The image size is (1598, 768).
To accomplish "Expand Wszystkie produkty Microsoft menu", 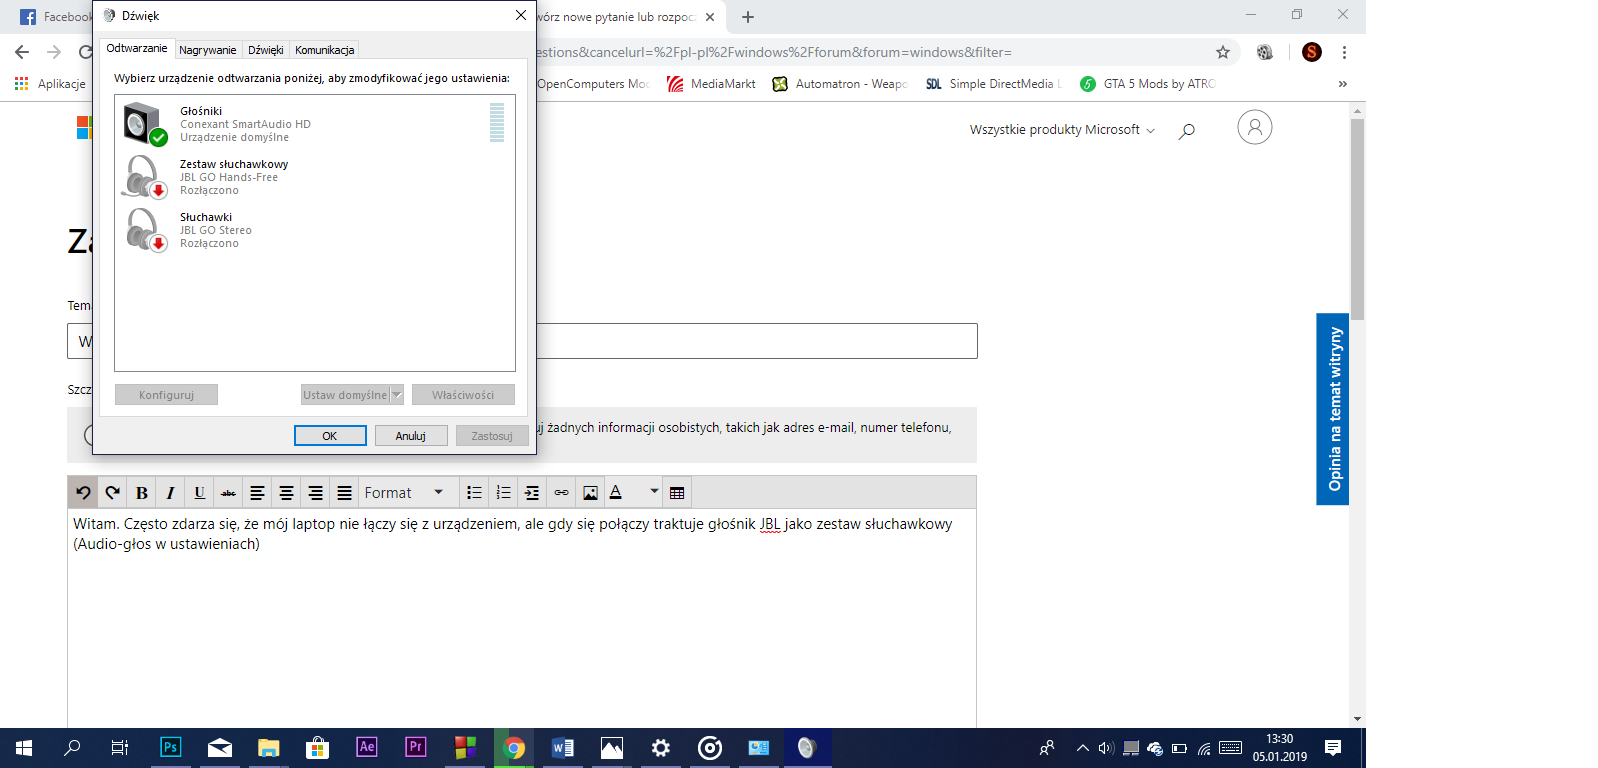I will 1062,130.
